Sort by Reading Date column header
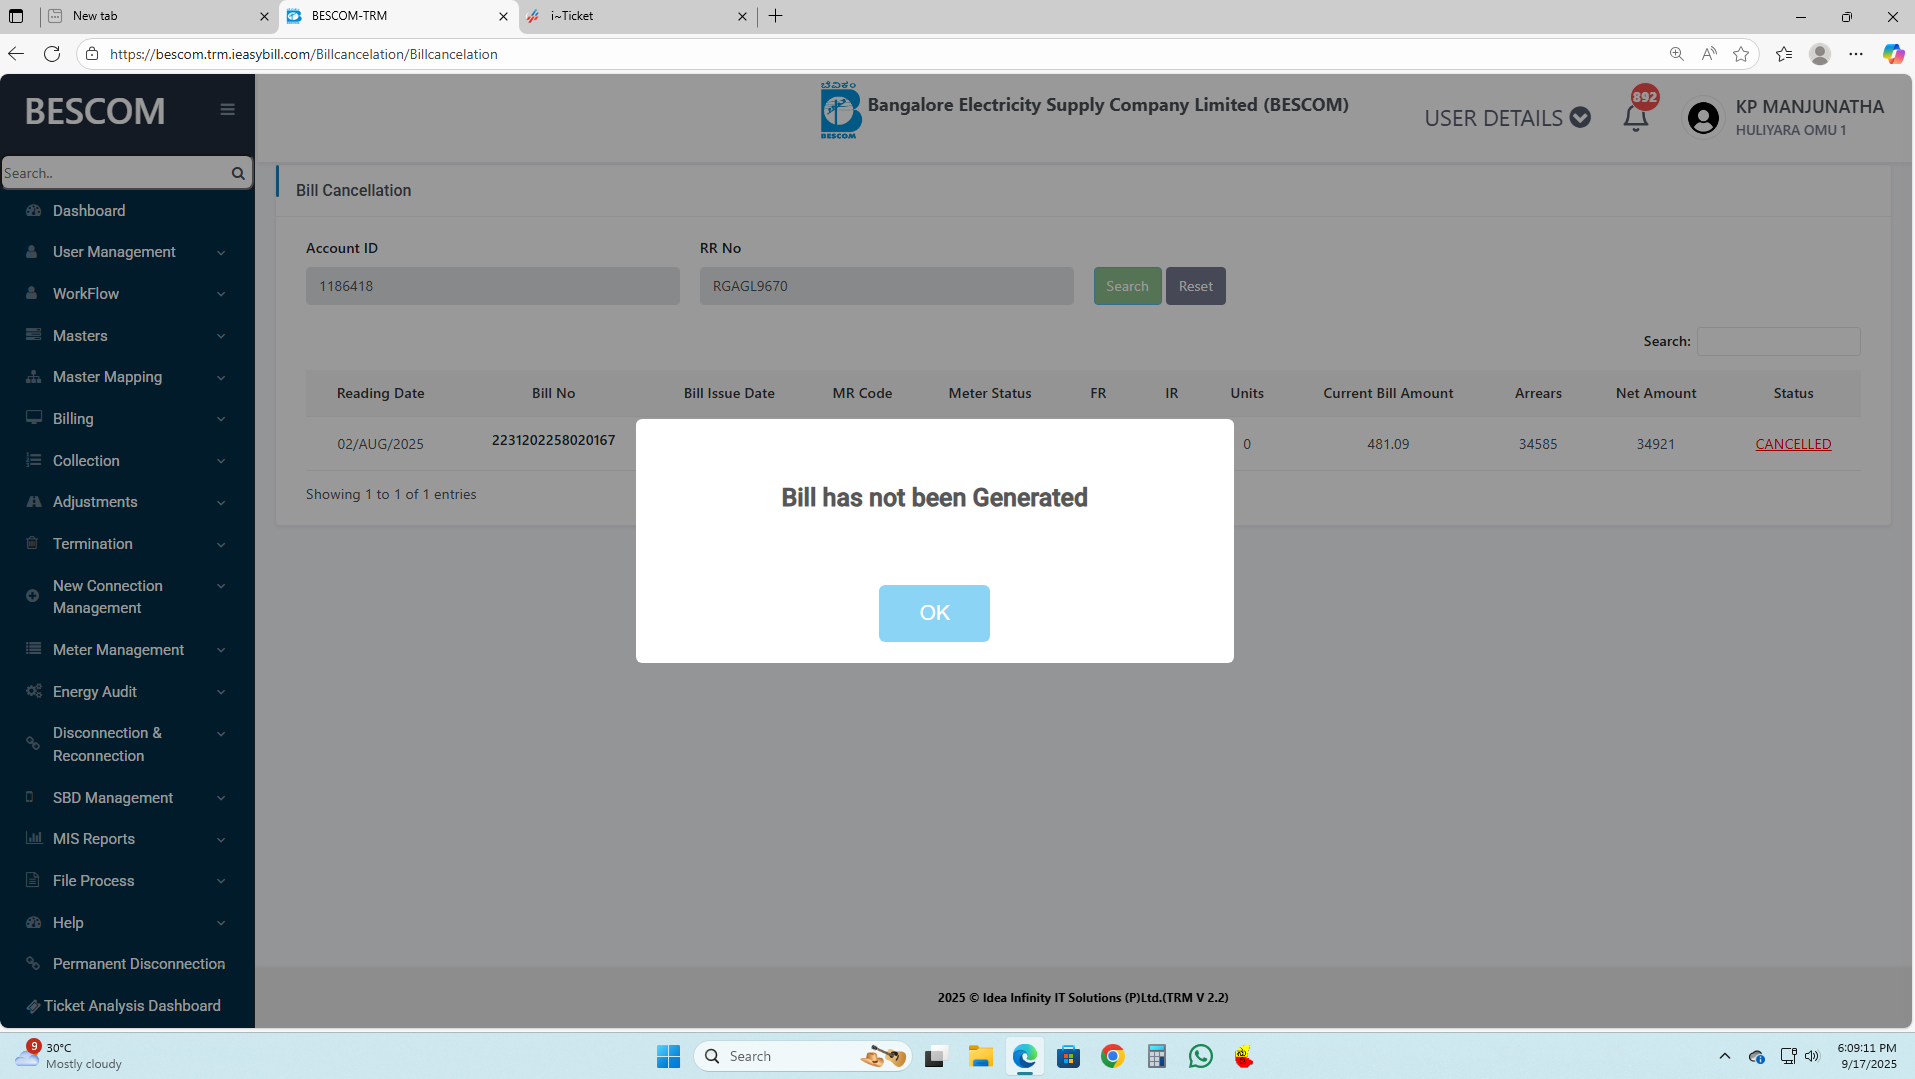The image size is (1915, 1079). [x=380, y=393]
